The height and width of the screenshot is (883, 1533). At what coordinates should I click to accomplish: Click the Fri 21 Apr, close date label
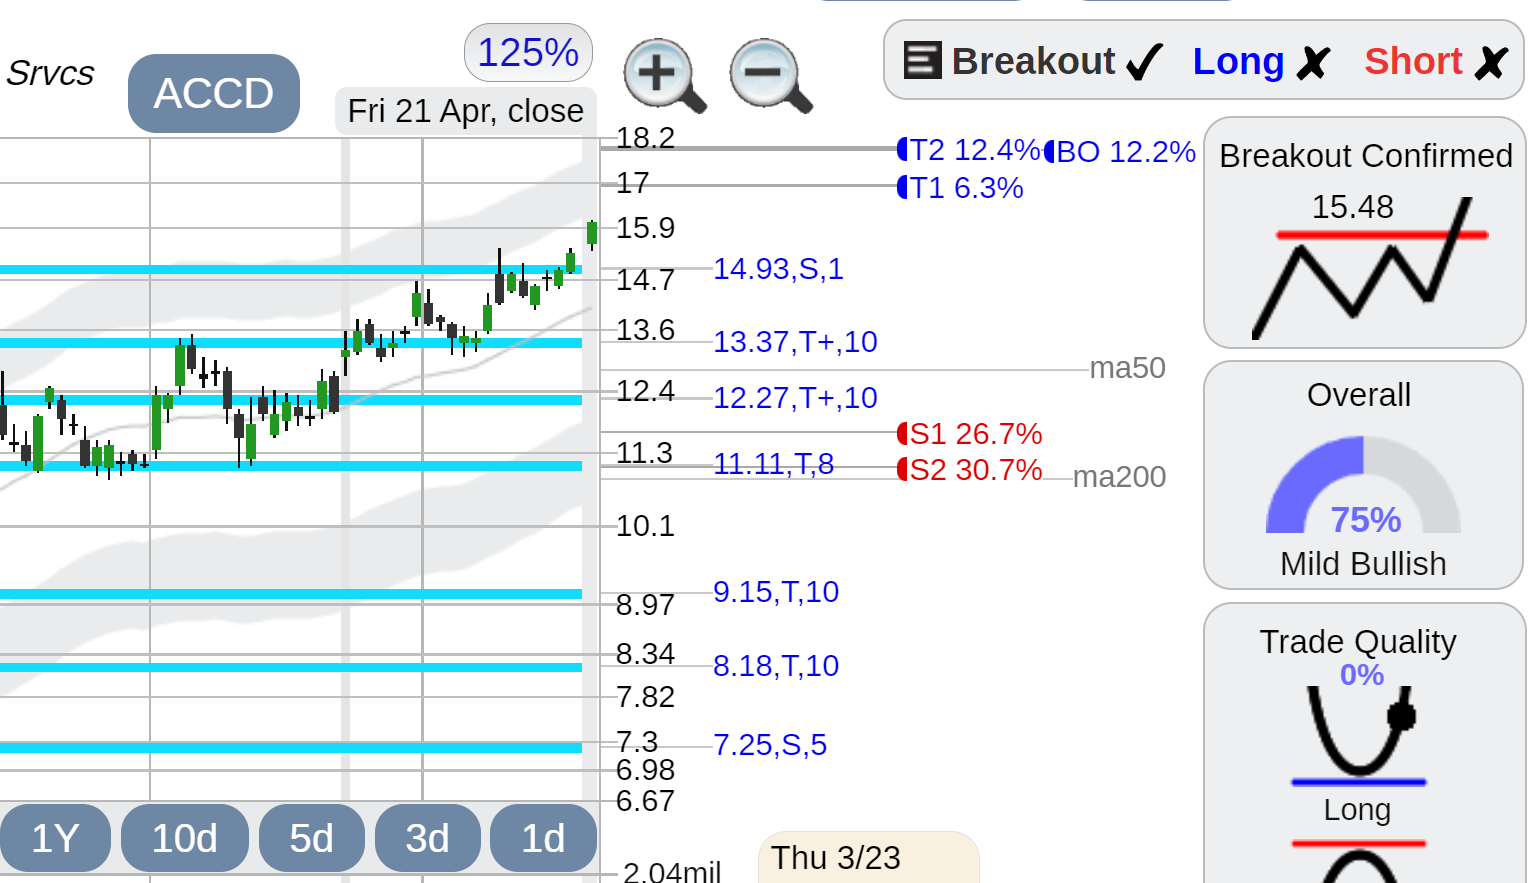[466, 111]
